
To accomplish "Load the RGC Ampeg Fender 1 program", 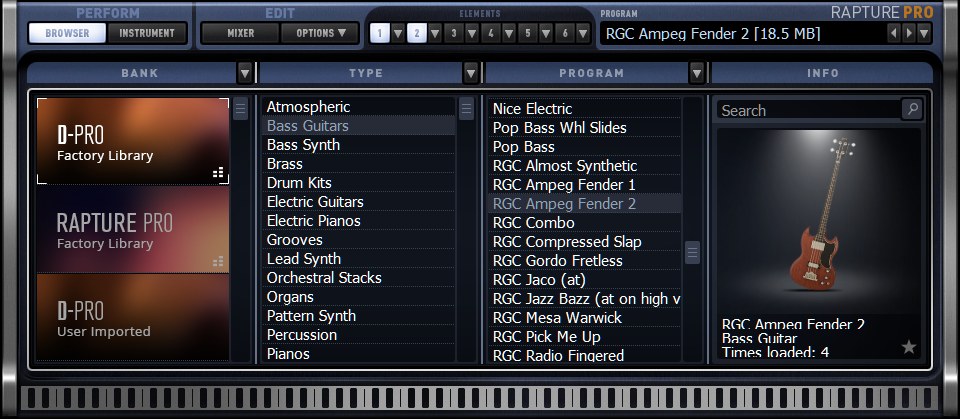I will [585, 184].
